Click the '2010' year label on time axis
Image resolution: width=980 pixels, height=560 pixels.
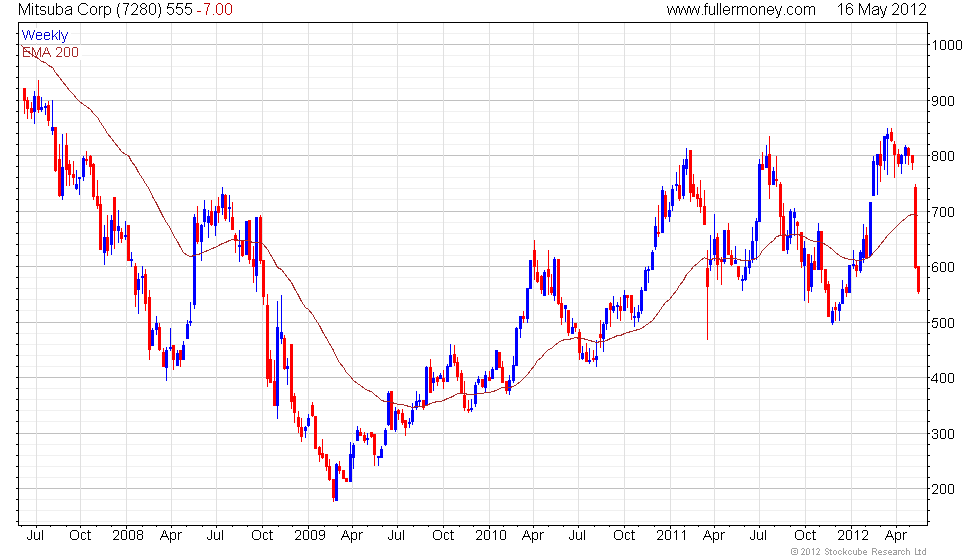click(491, 536)
